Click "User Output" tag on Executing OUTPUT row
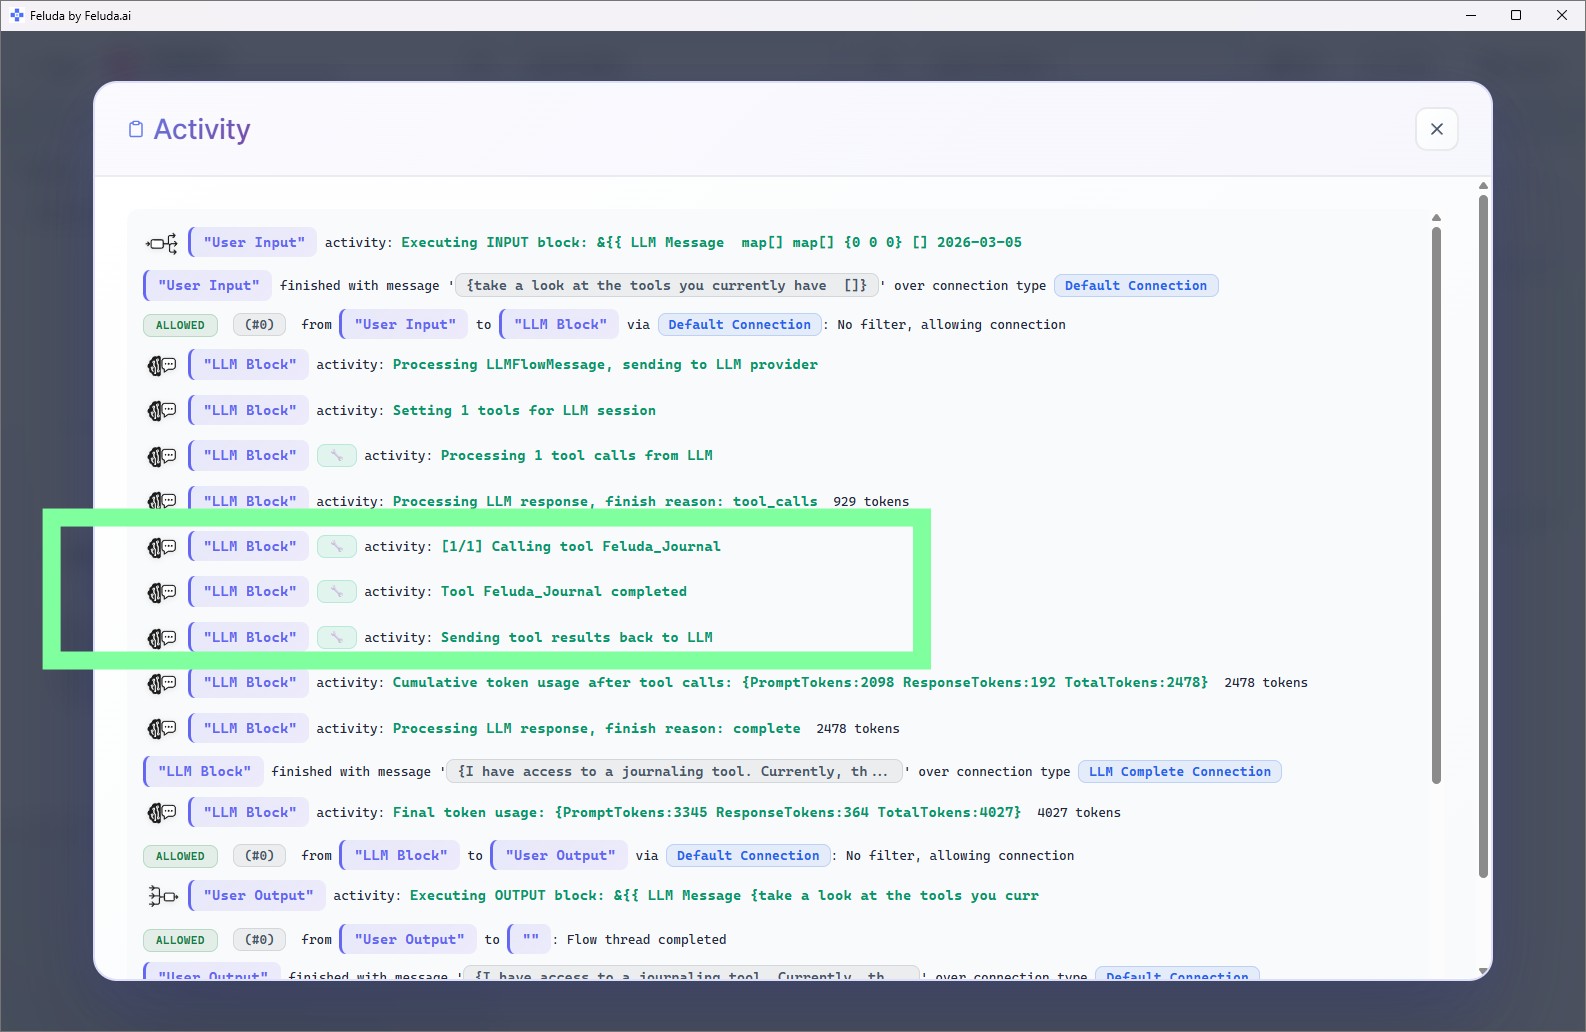Viewport: 1586px width, 1032px height. tap(258, 896)
